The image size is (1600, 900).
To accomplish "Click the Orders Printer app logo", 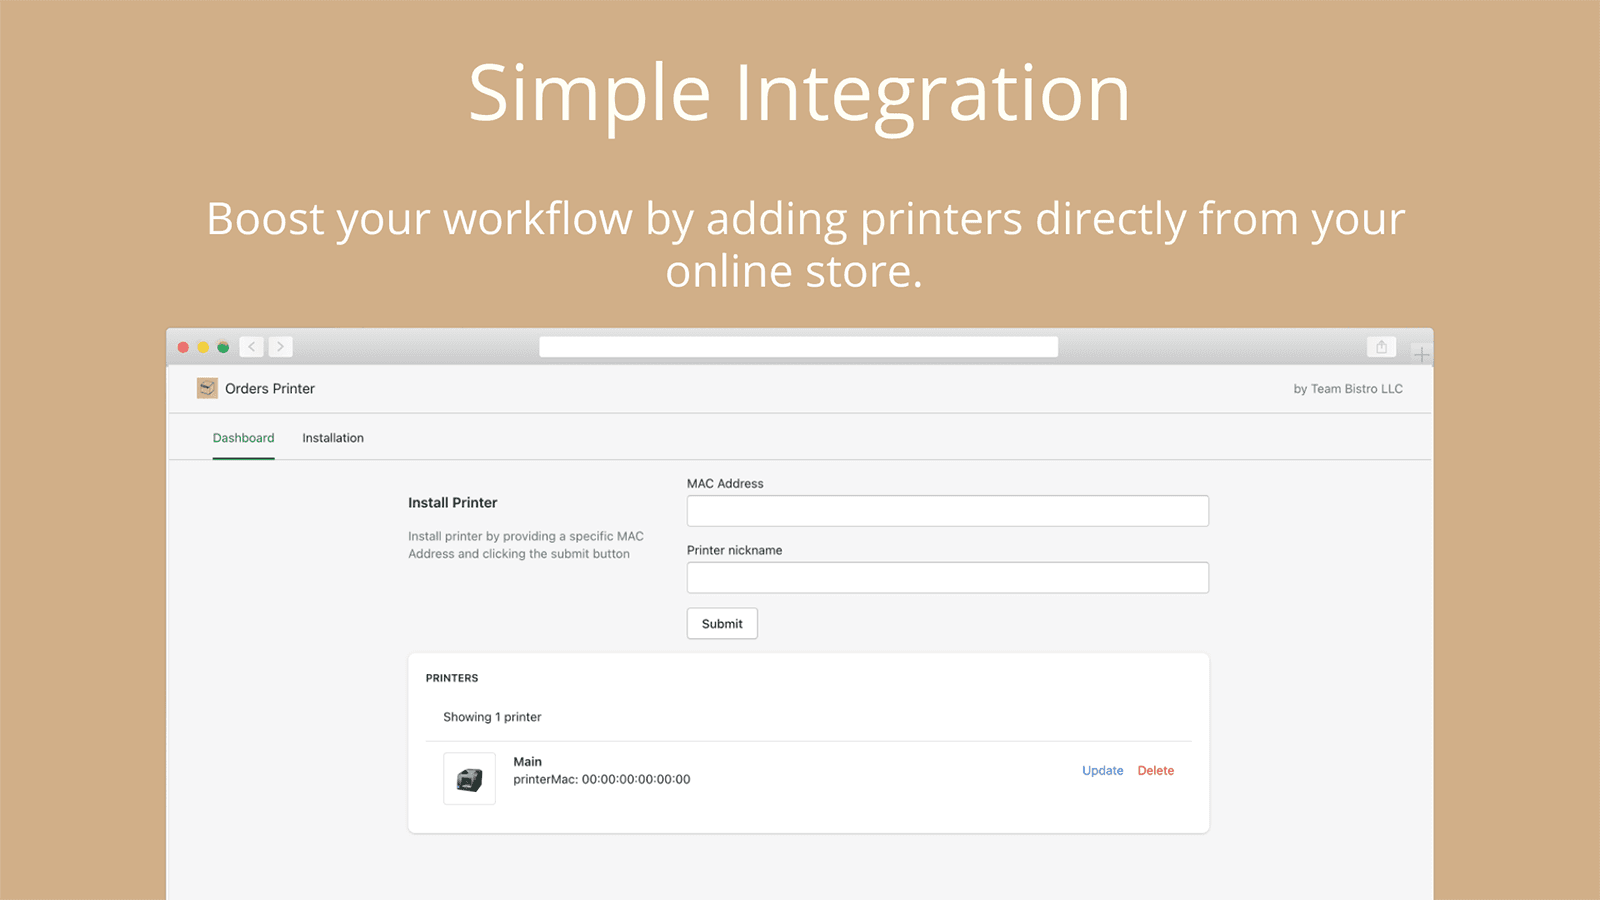I will pos(207,389).
